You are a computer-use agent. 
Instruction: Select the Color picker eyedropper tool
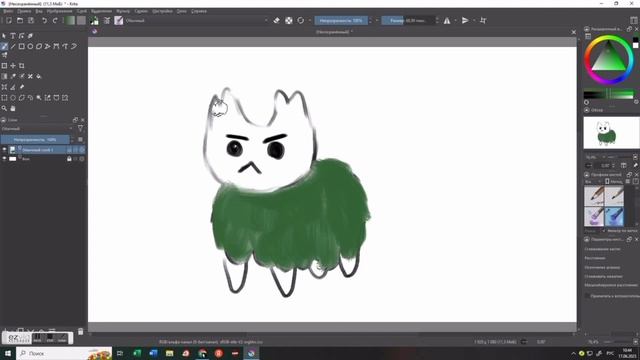(13, 76)
